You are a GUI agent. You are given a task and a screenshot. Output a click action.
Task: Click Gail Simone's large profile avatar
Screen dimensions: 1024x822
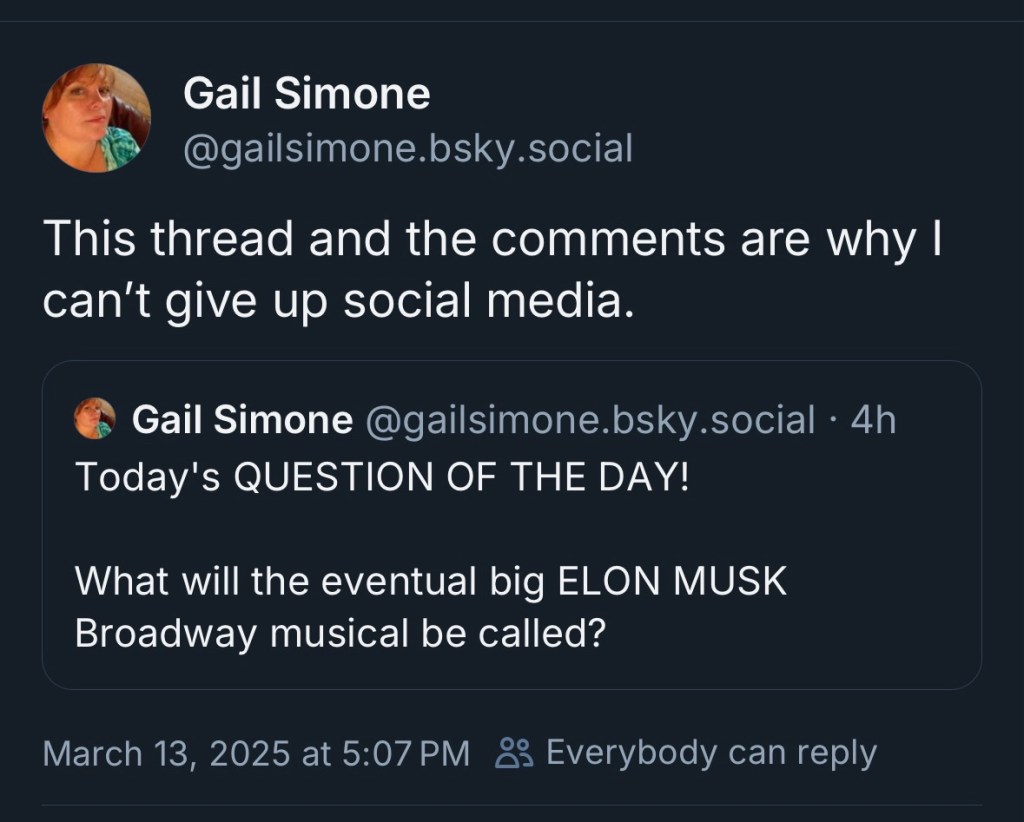pyautogui.click(x=96, y=118)
